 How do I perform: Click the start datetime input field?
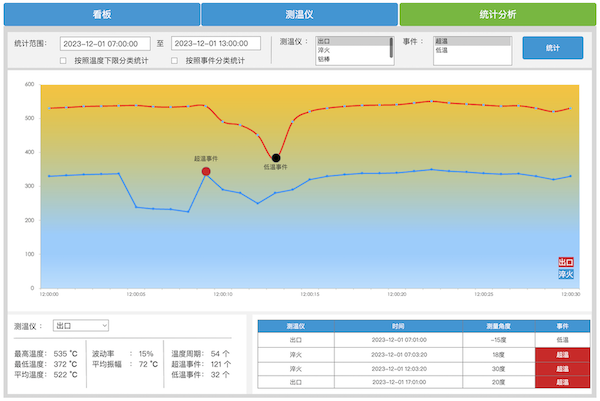click(103, 44)
